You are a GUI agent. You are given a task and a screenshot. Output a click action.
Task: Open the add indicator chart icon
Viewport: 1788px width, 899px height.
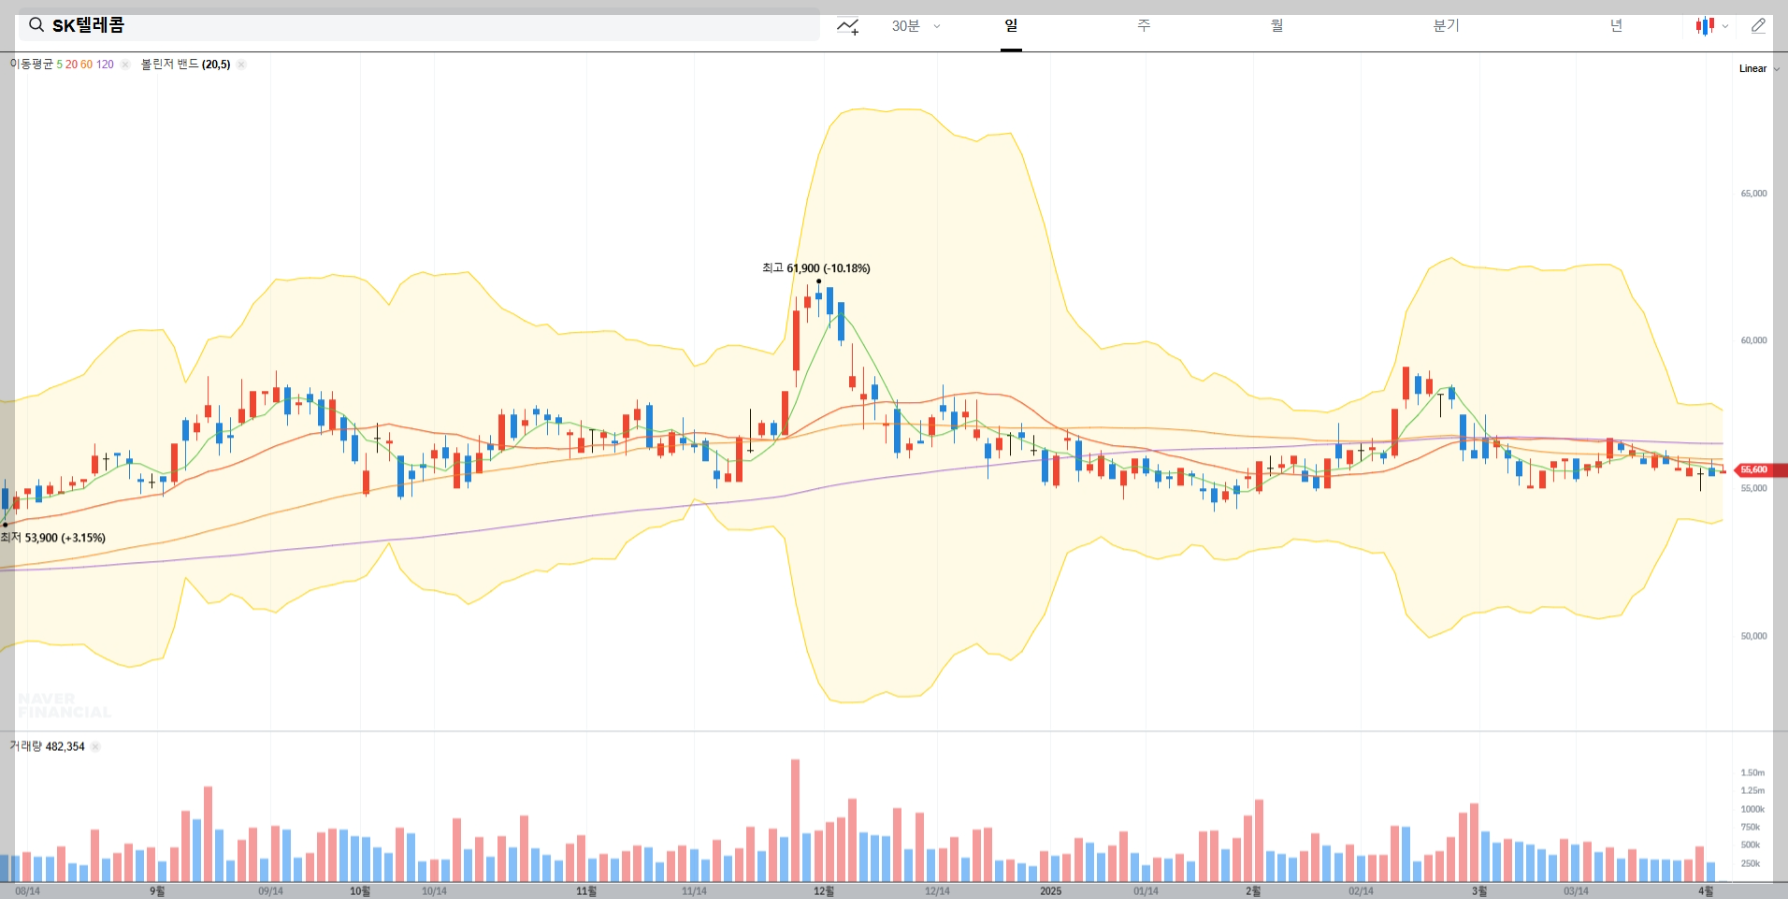tap(848, 26)
